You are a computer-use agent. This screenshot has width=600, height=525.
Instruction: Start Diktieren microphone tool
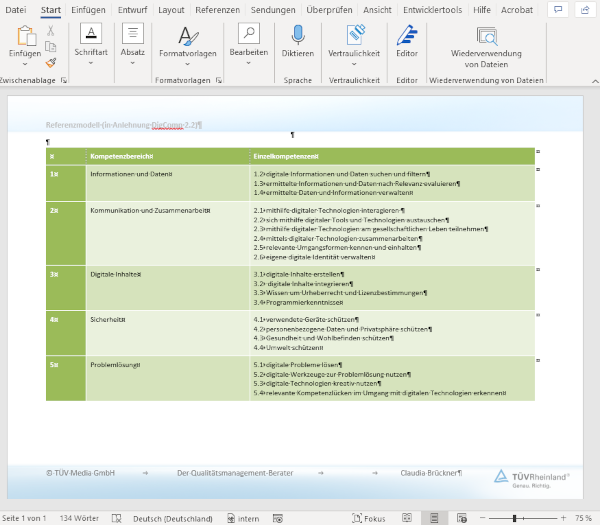[297, 36]
